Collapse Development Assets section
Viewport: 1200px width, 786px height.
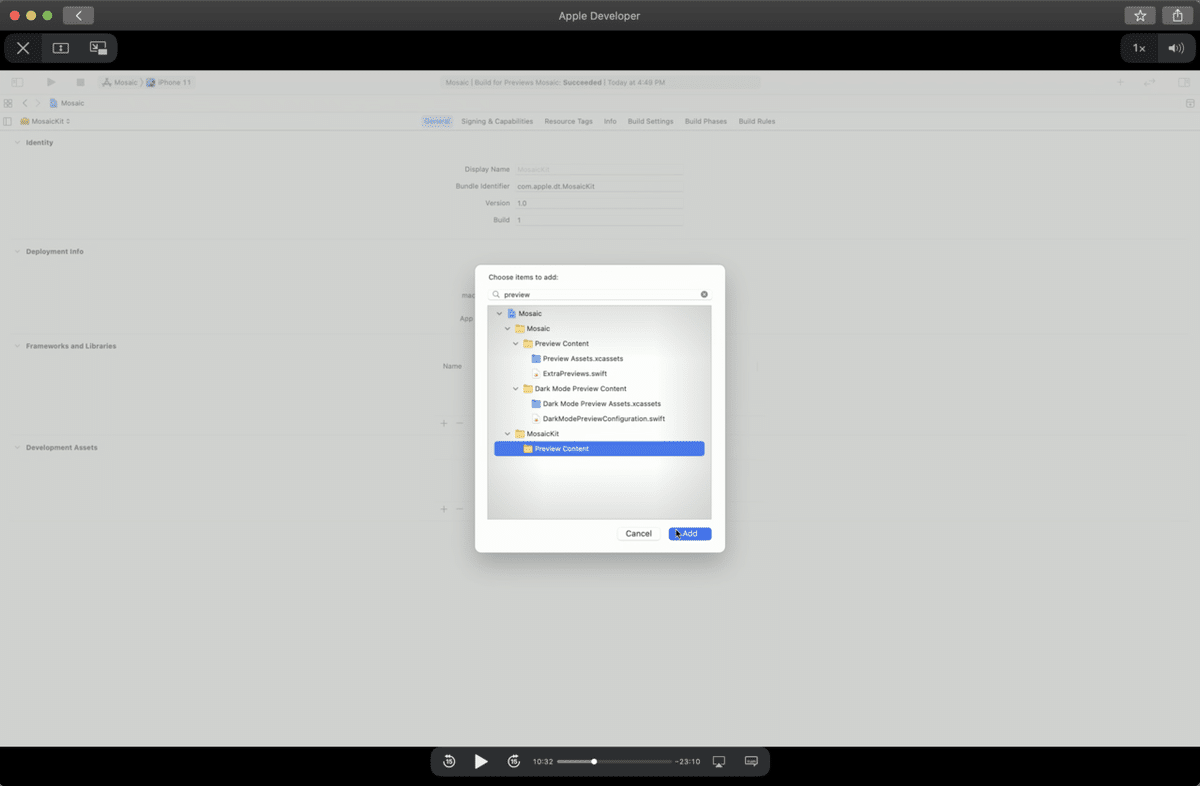pyautogui.click(x=17, y=448)
